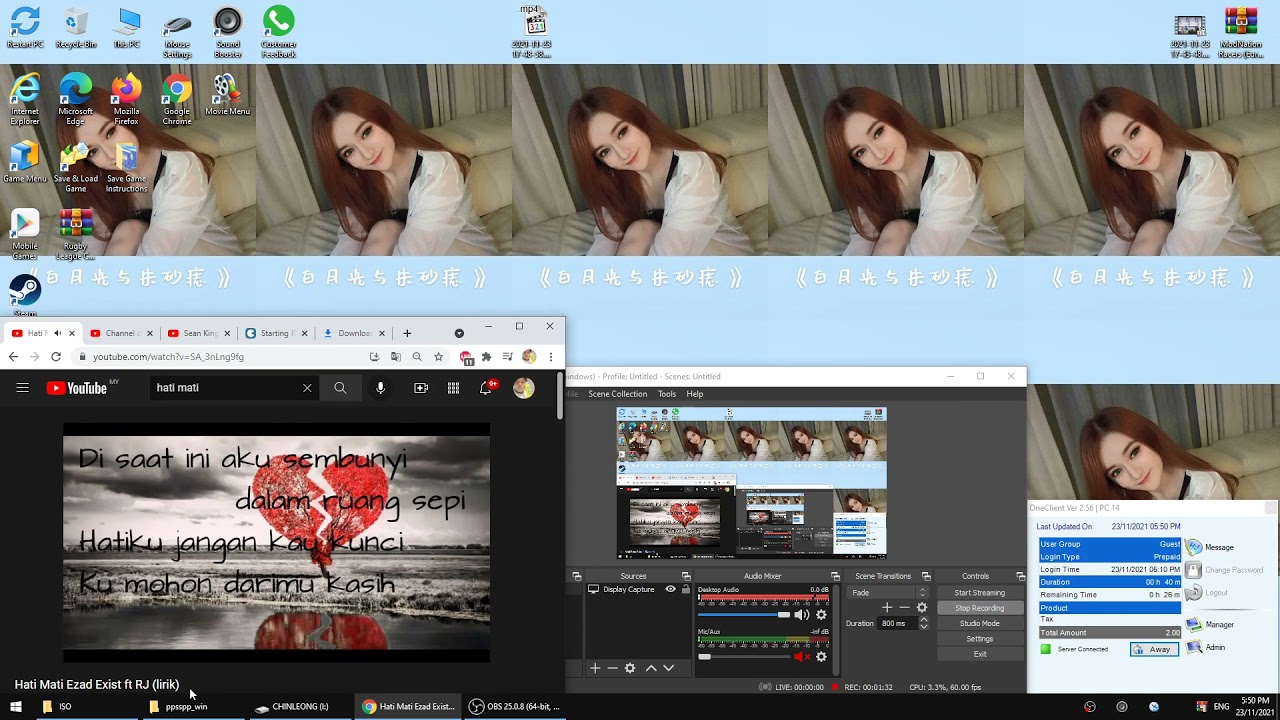Reload the YouTube page

coord(56,357)
